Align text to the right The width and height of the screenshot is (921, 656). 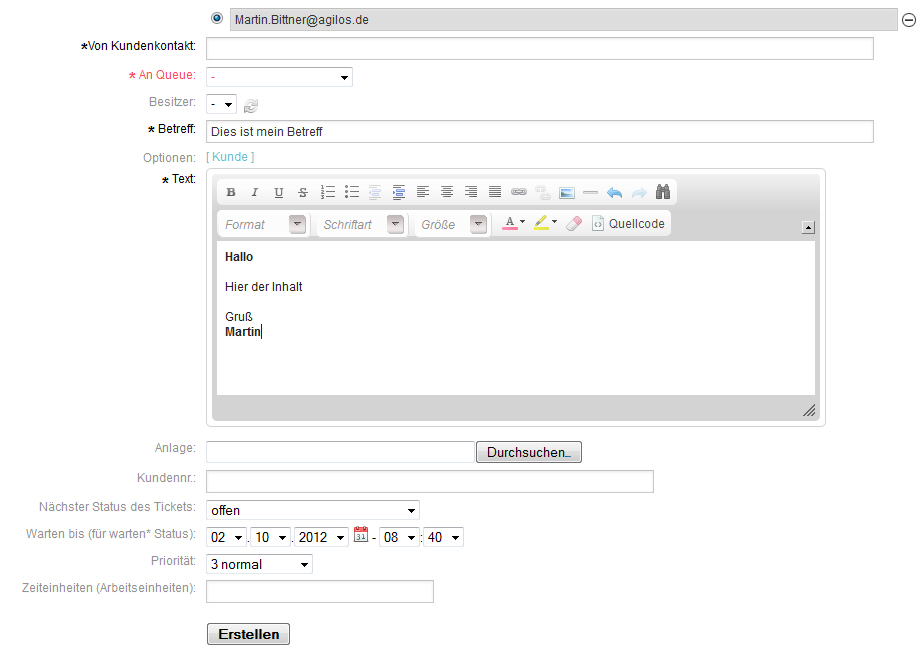click(x=471, y=192)
